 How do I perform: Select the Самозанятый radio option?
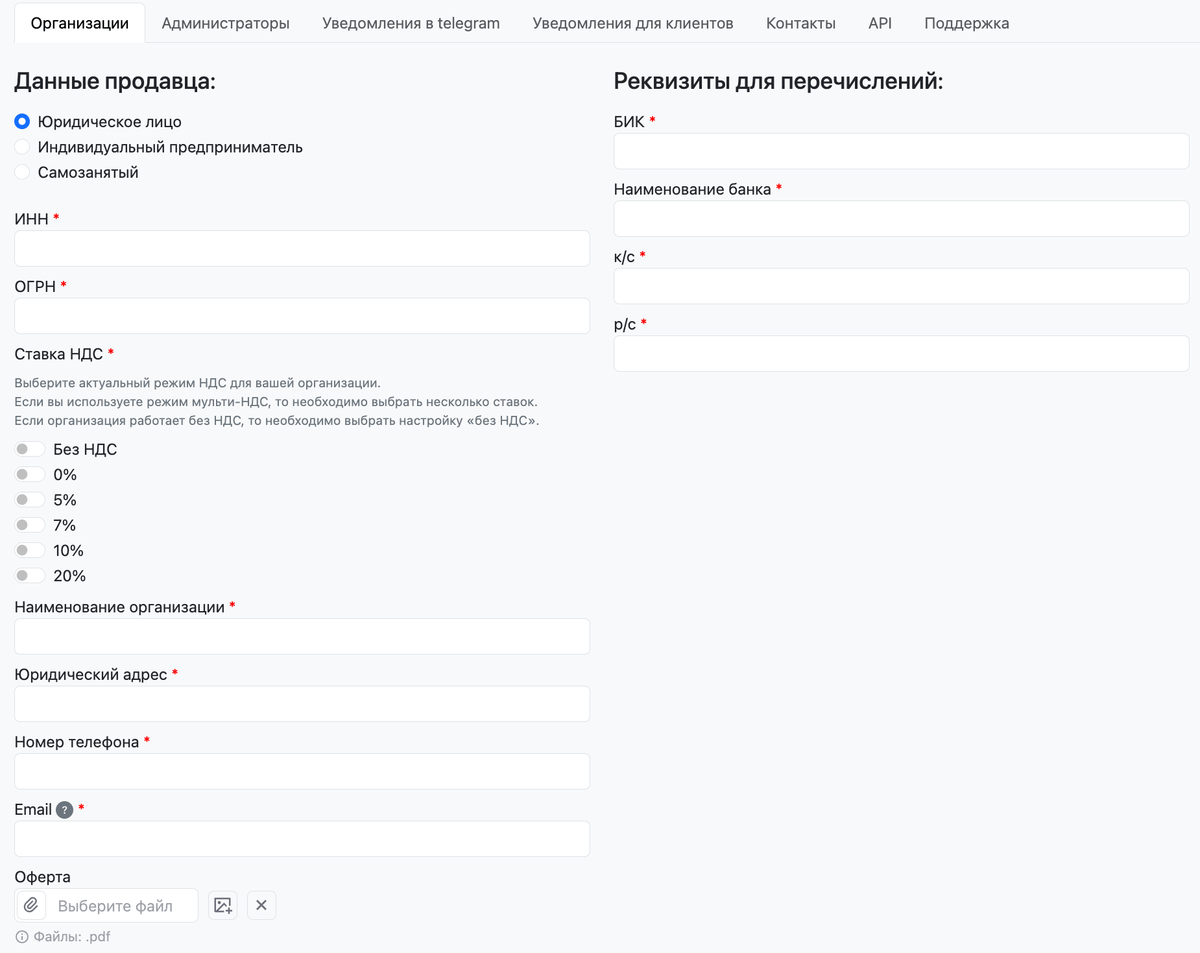tap(22, 172)
